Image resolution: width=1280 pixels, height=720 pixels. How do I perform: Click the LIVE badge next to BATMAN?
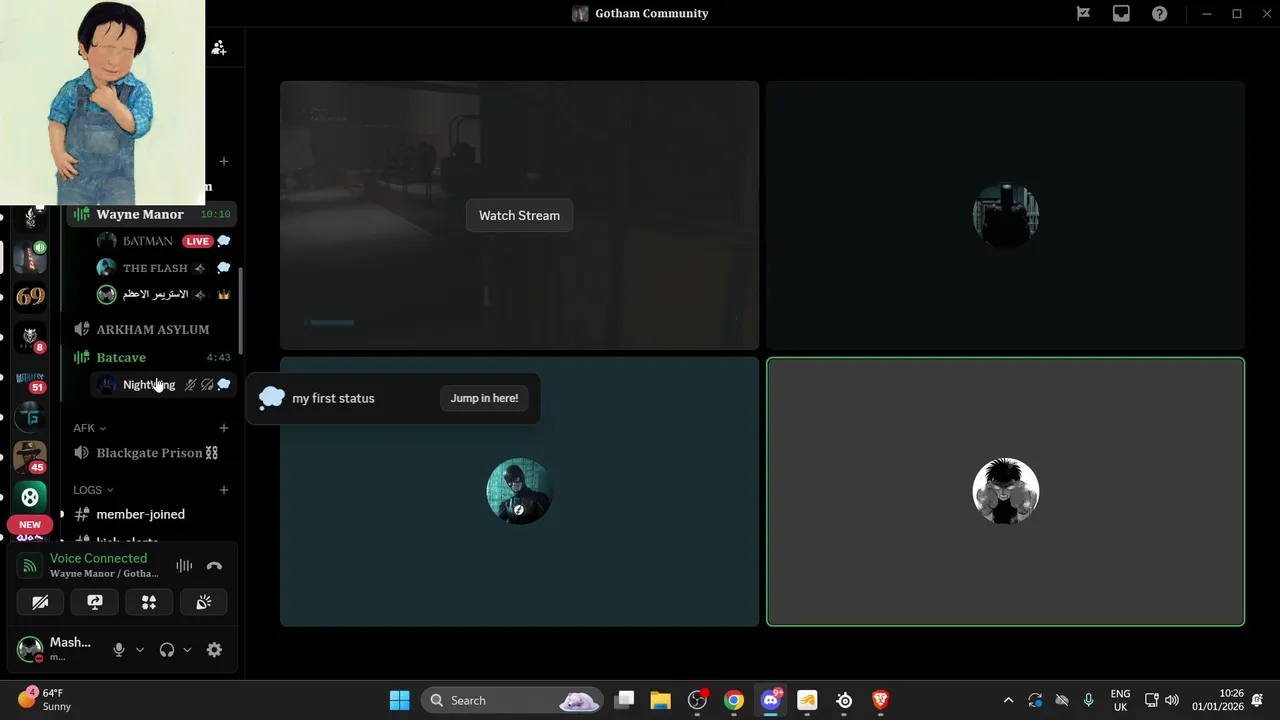[x=198, y=241]
